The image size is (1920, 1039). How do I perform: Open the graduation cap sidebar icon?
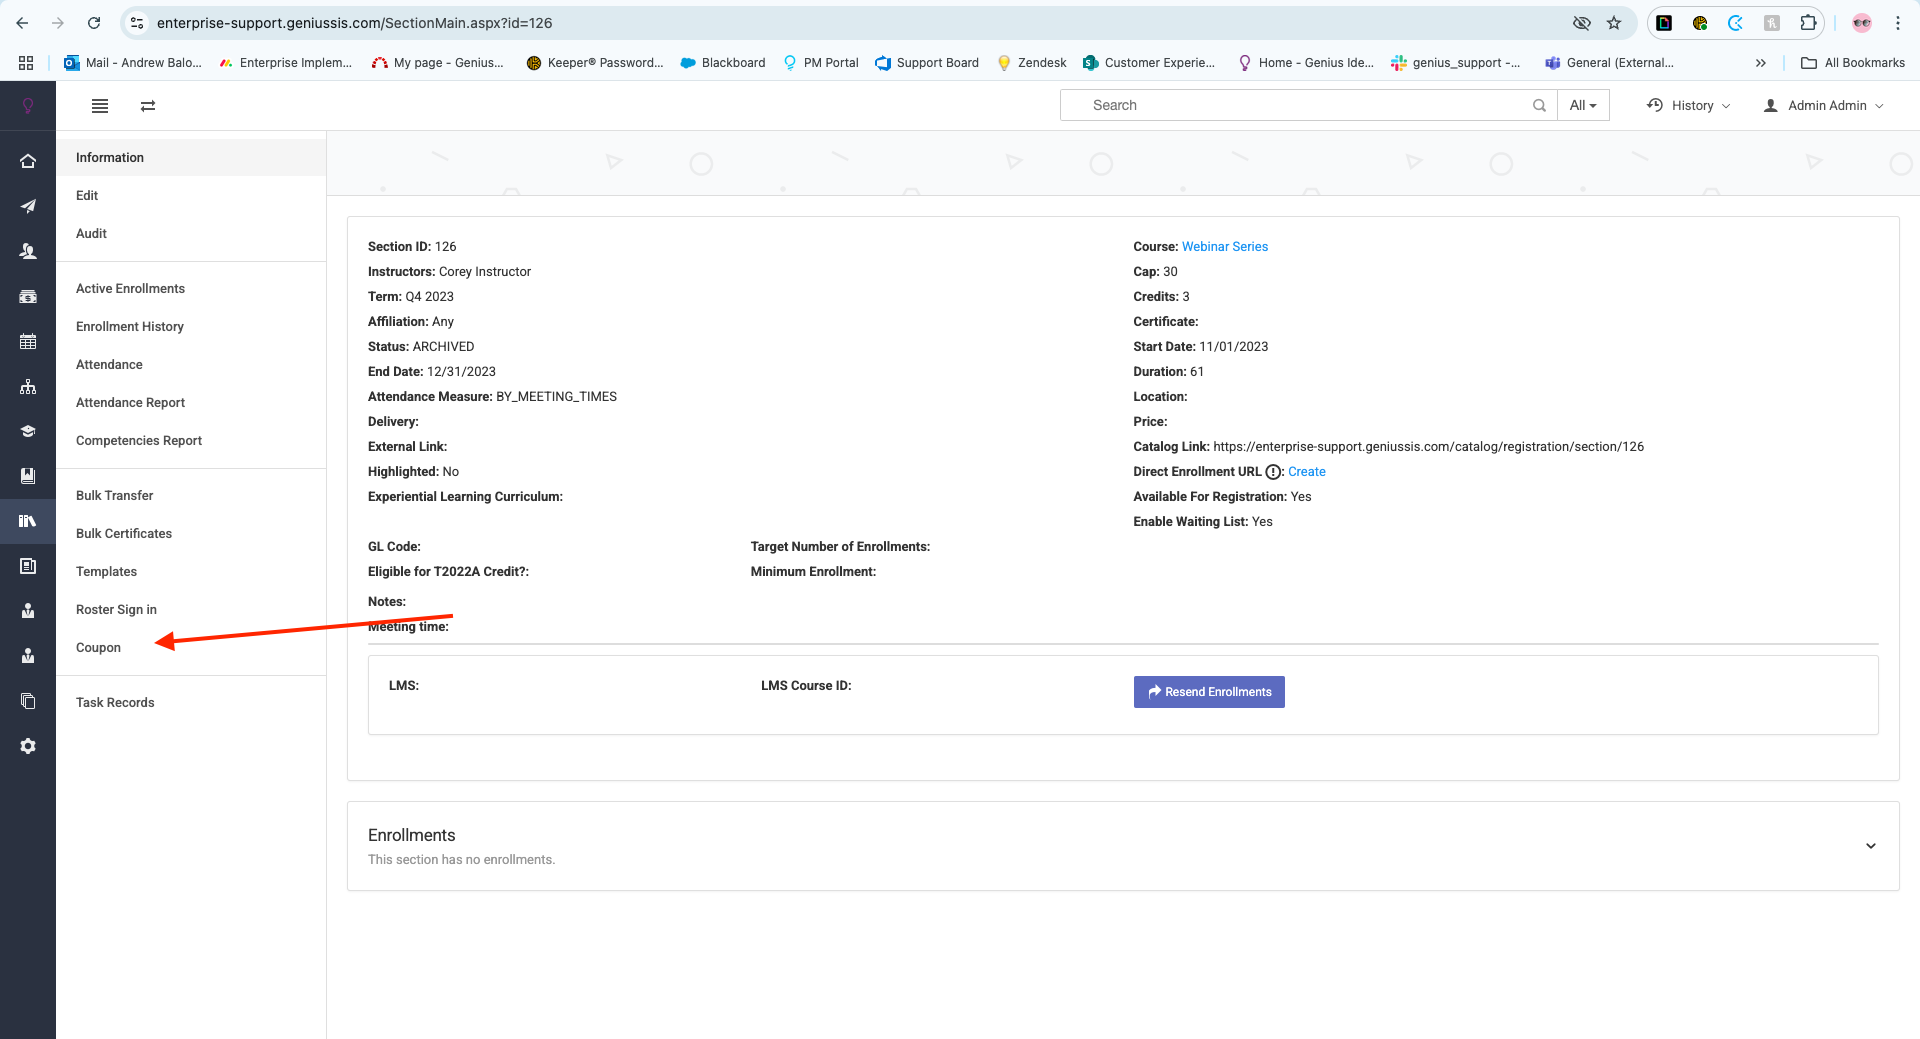pos(28,431)
